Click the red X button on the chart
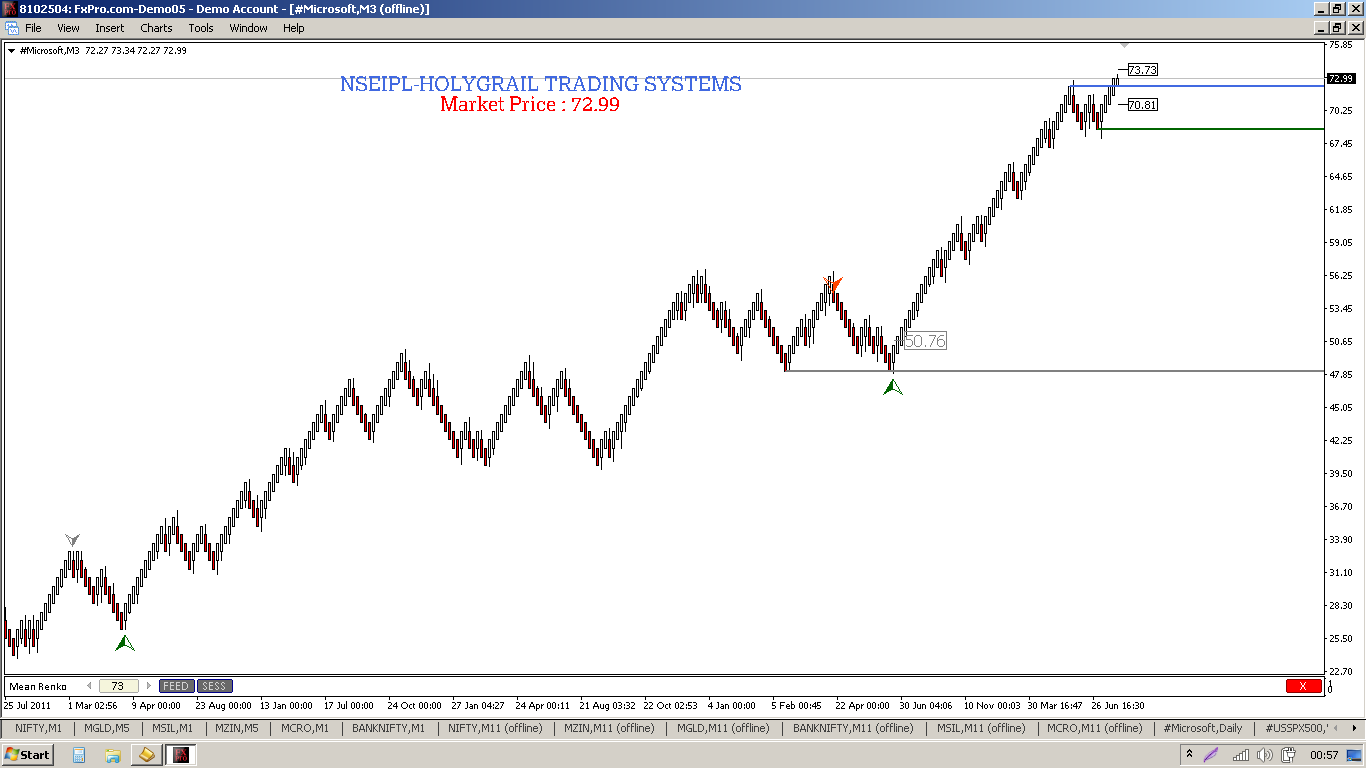Image resolution: width=1366 pixels, height=768 pixels. click(x=1302, y=686)
